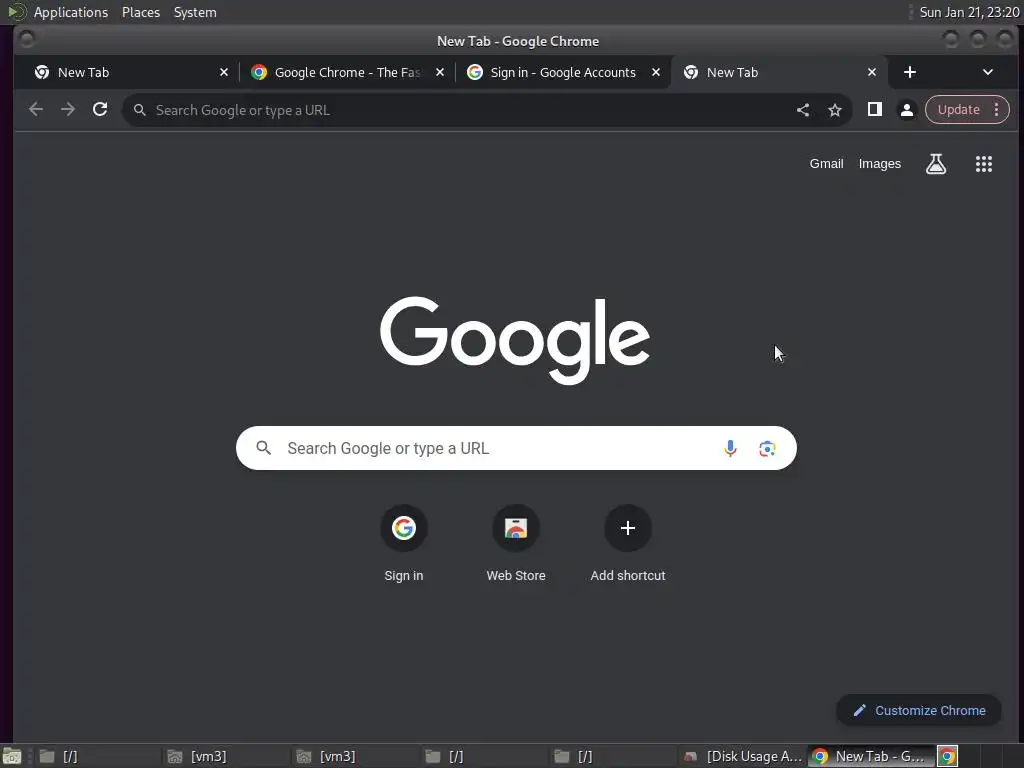The height and width of the screenshot is (768, 1024).
Task: Add a new shortcut tile
Action: pyautogui.click(x=628, y=543)
